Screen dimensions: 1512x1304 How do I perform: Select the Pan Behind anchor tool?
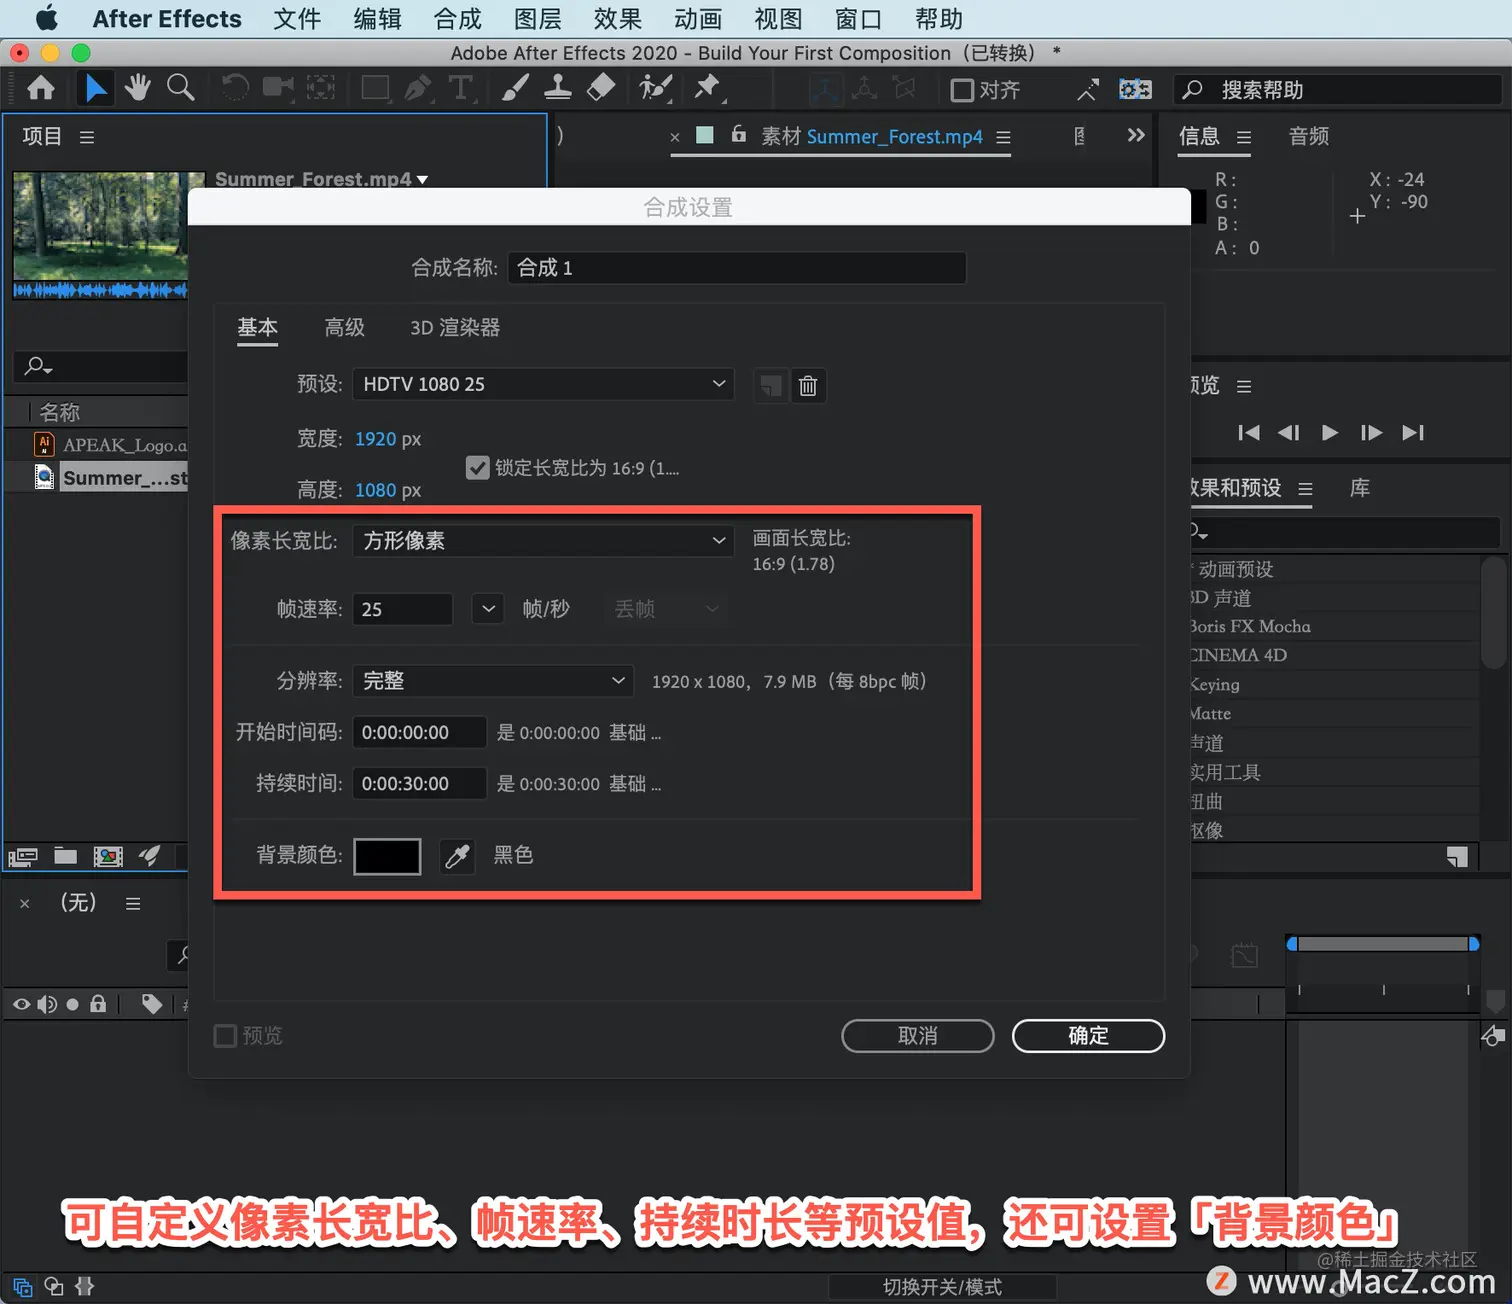(x=320, y=89)
